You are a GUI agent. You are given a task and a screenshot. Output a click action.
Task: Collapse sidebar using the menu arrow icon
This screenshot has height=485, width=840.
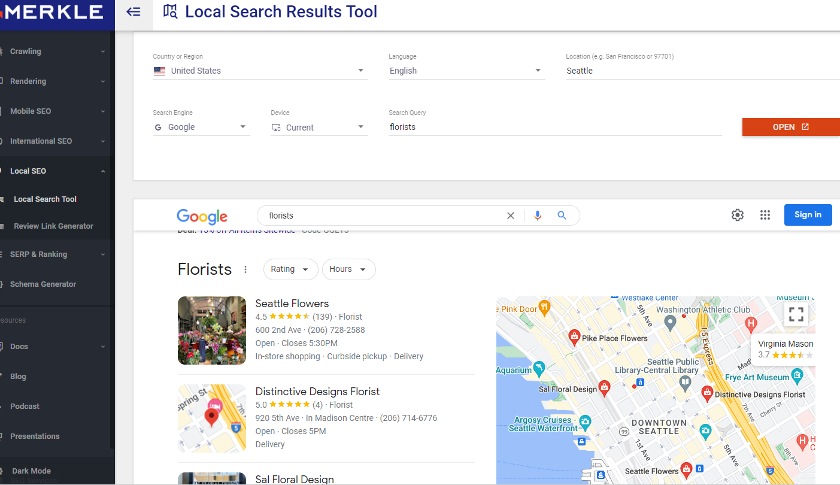coord(133,11)
